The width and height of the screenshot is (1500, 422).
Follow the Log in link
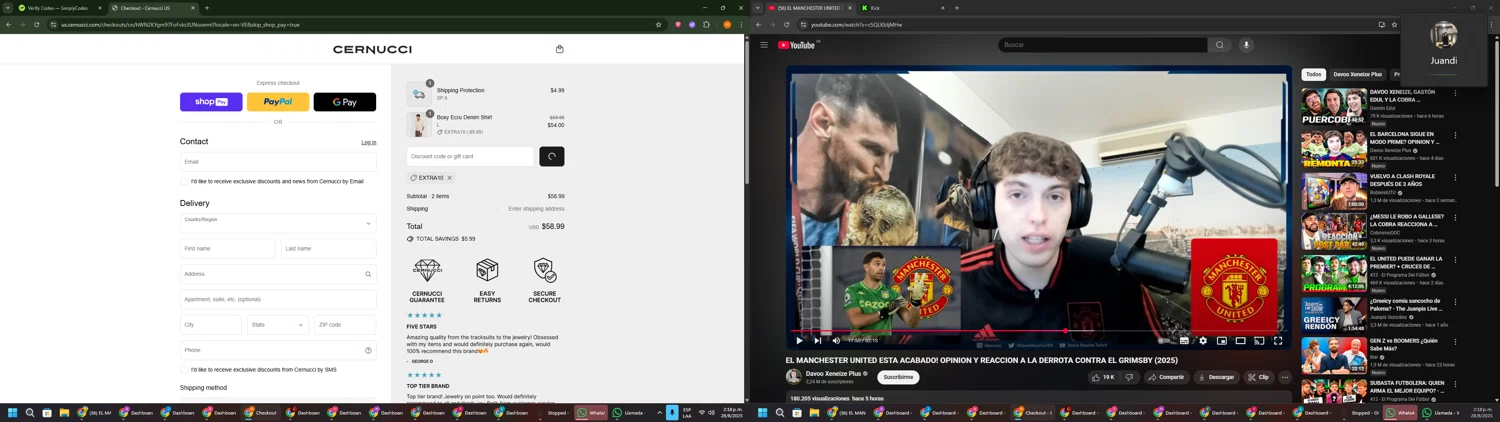point(369,143)
